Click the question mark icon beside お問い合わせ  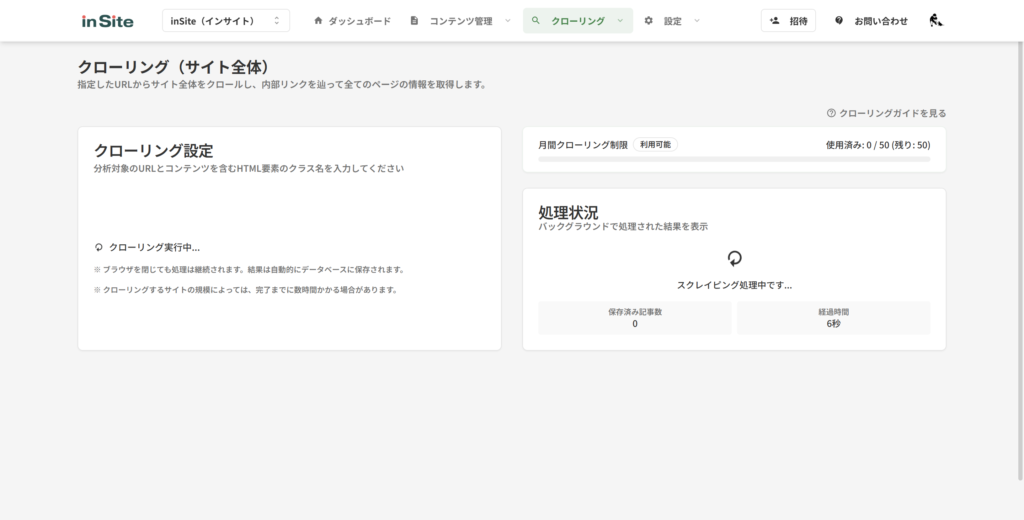[x=839, y=21]
